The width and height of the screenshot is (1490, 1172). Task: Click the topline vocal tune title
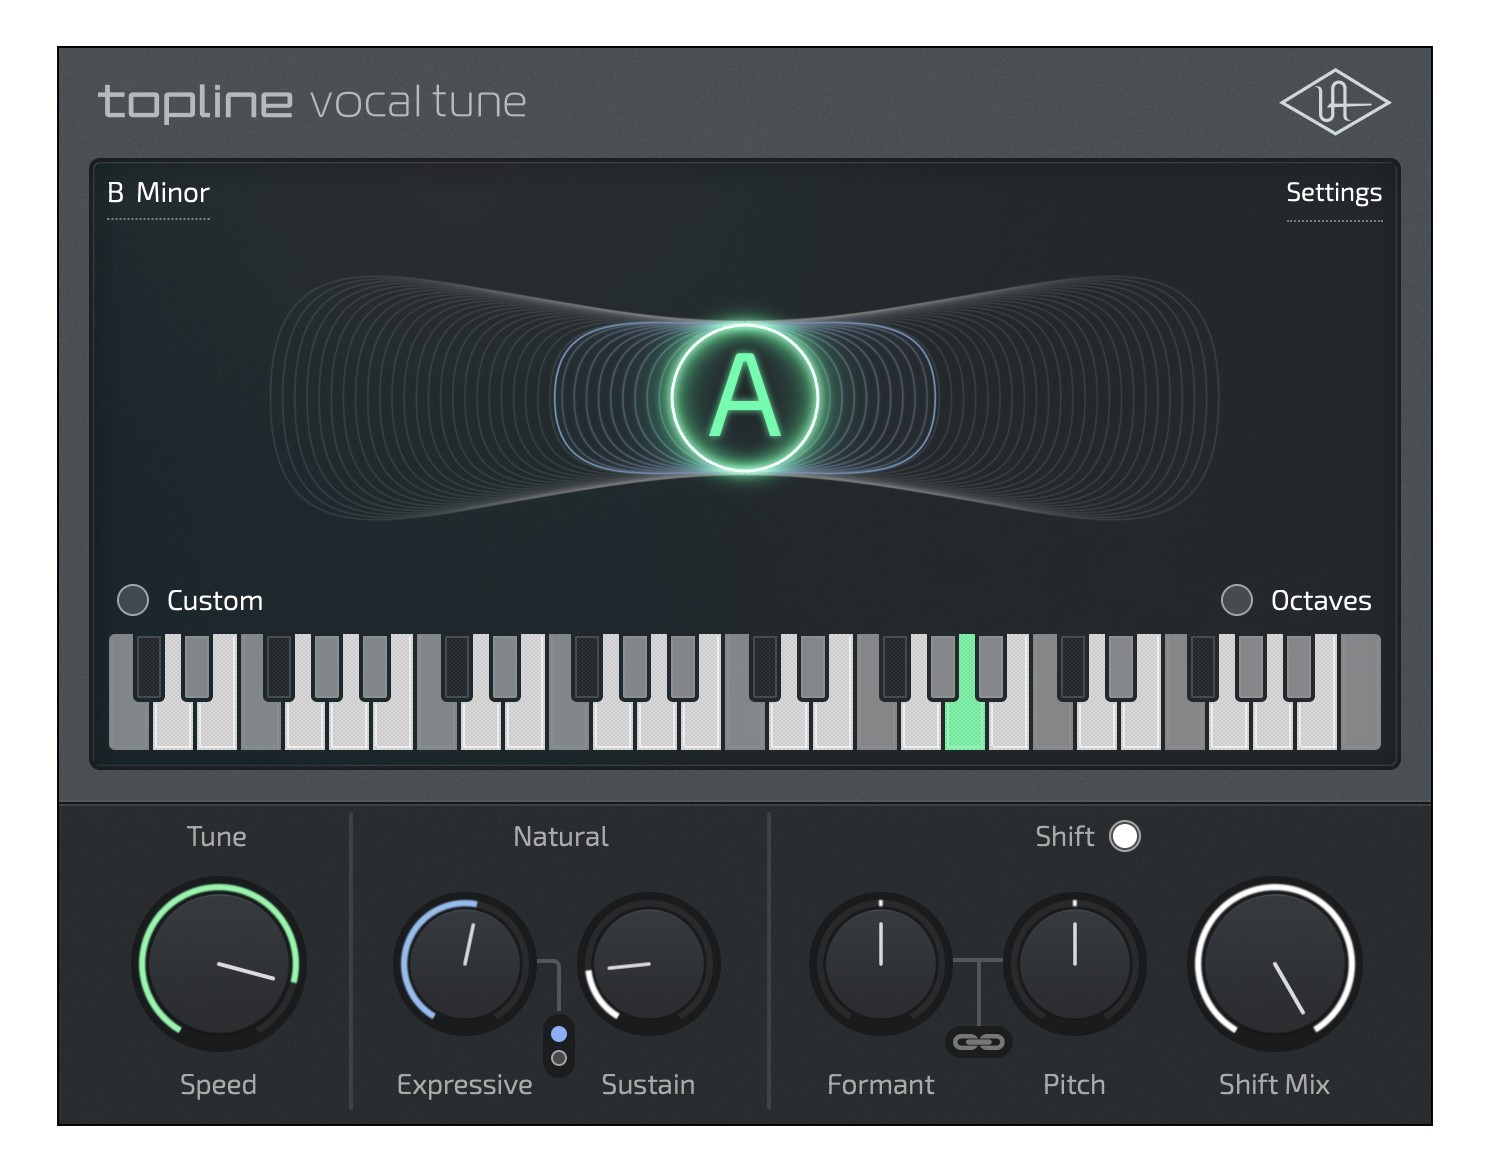pos(312,102)
